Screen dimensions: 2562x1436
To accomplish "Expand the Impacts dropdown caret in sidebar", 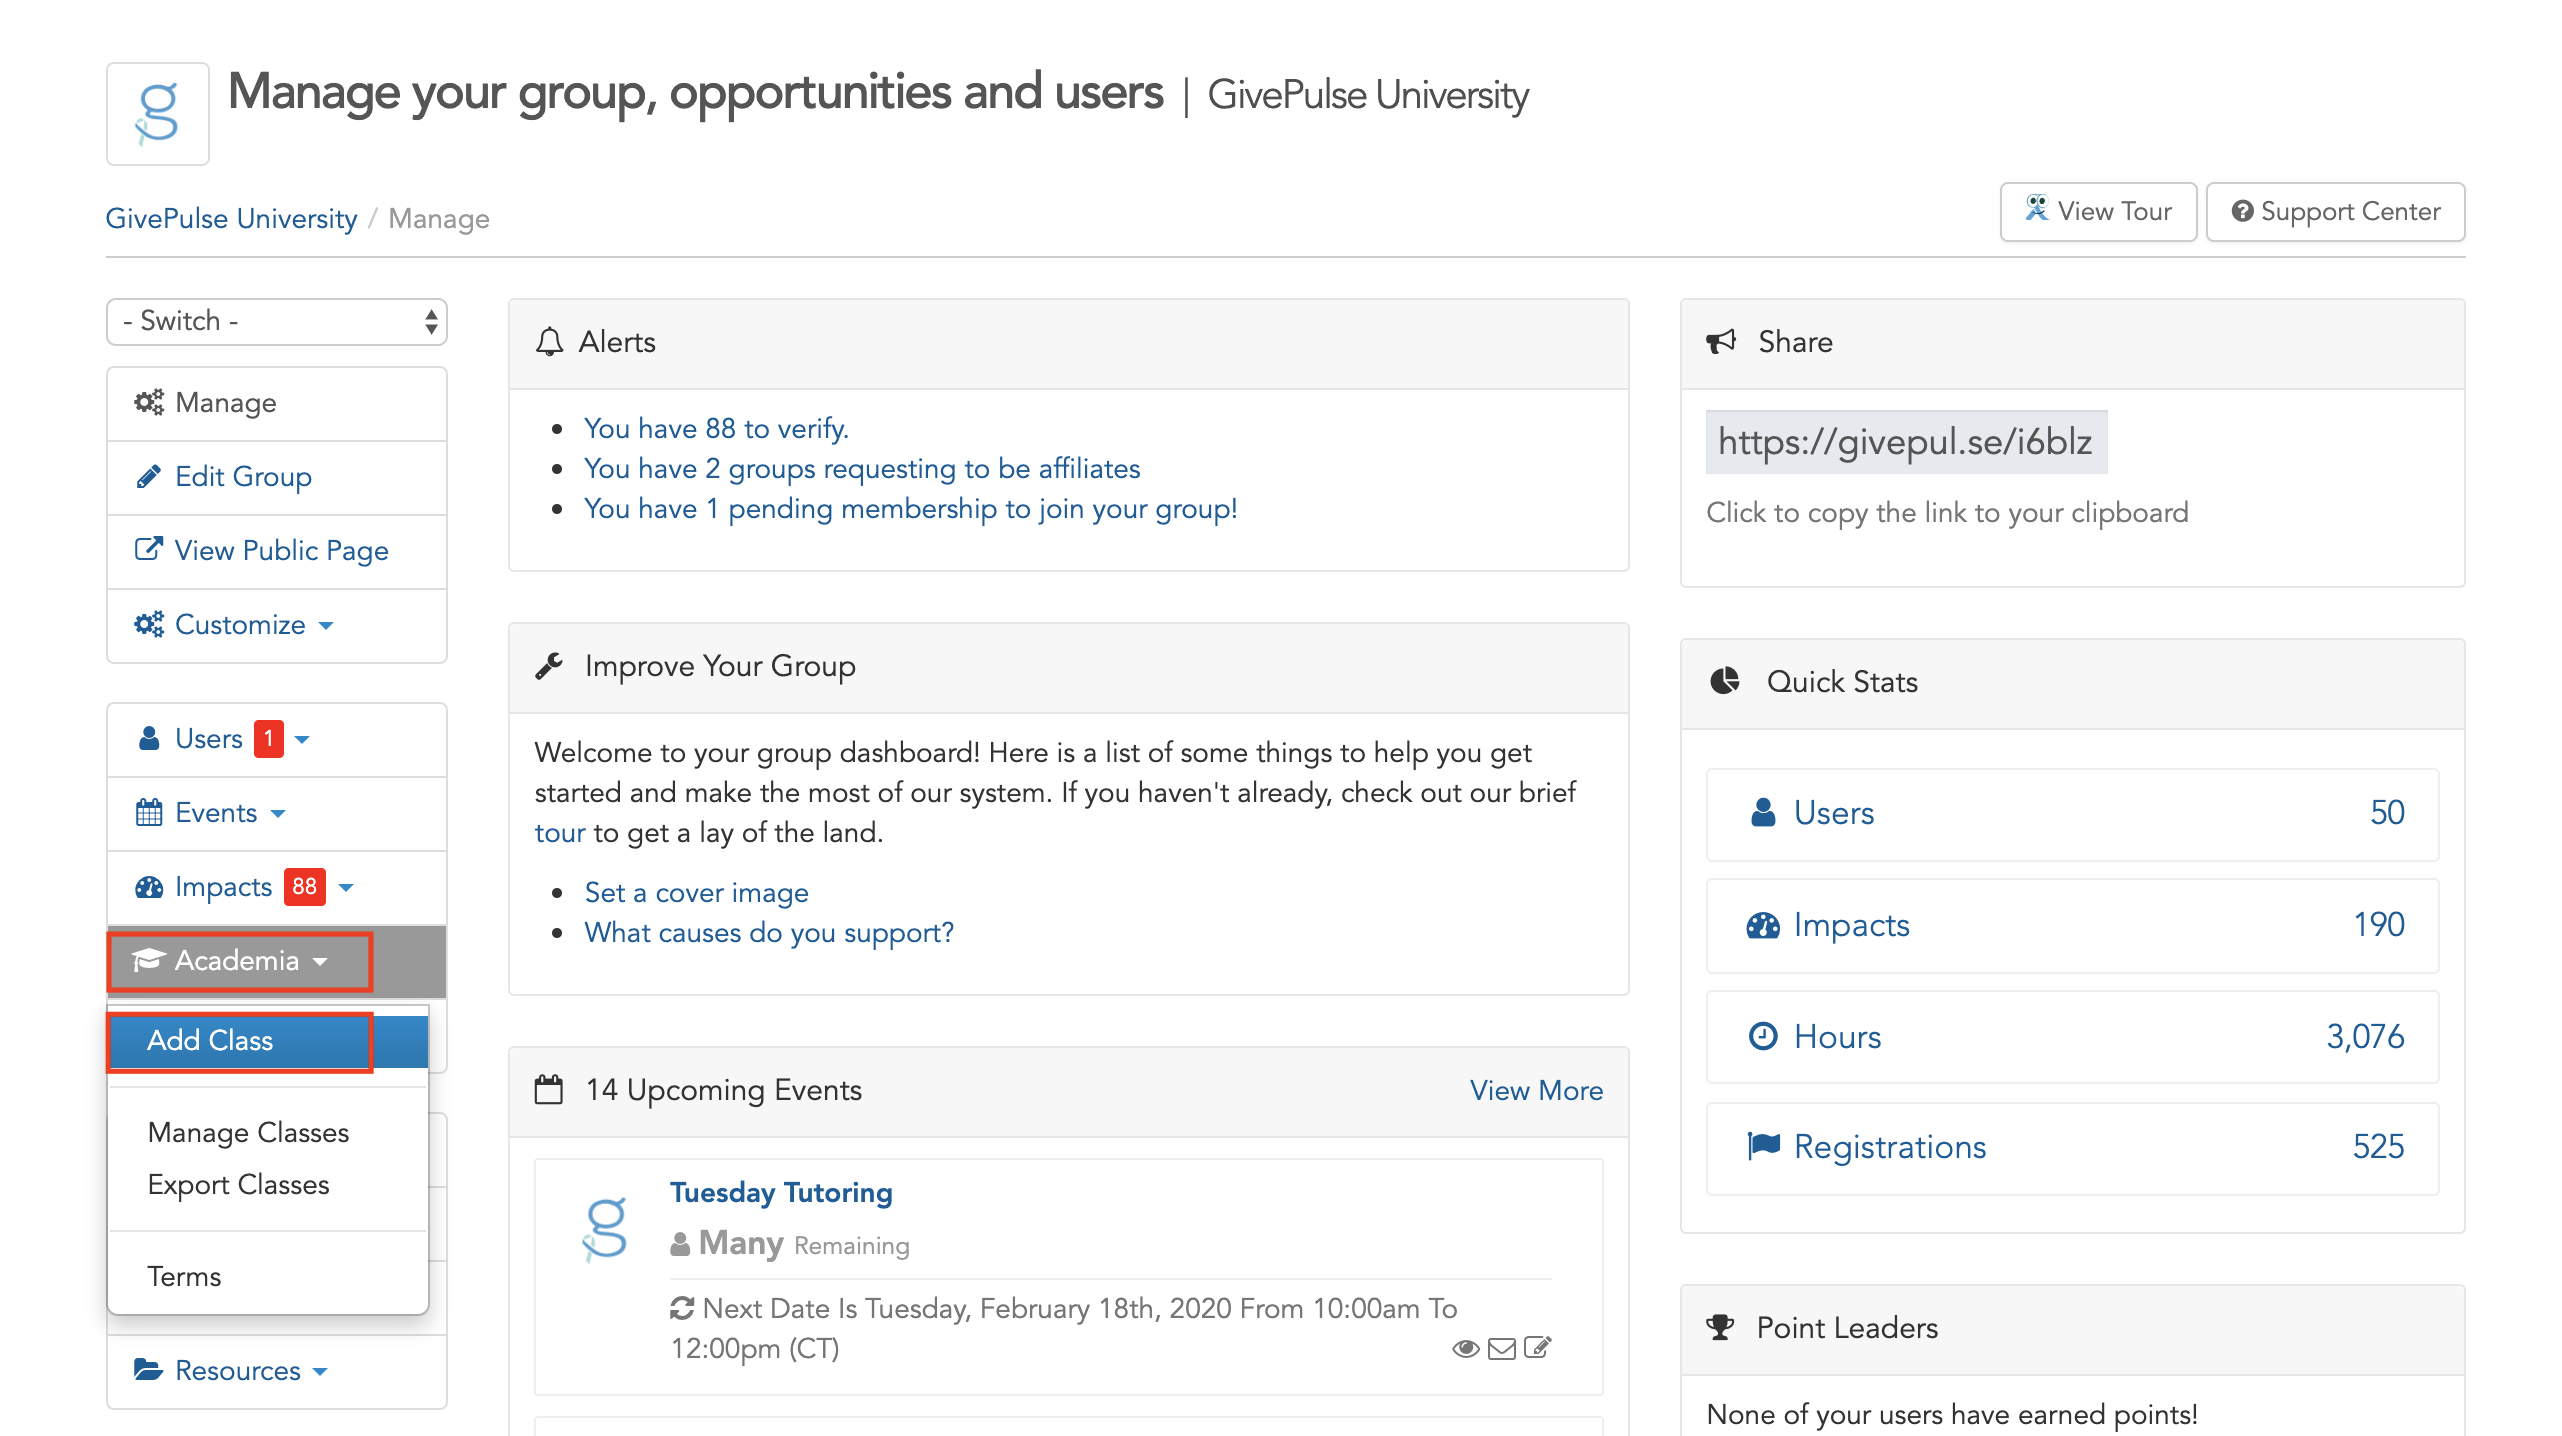I will pos(347,888).
